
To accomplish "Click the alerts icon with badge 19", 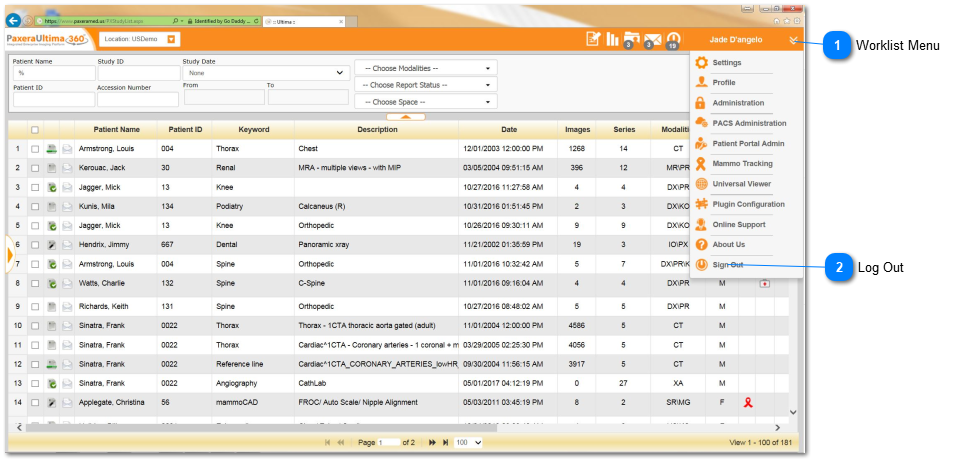I will pos(673,40).
